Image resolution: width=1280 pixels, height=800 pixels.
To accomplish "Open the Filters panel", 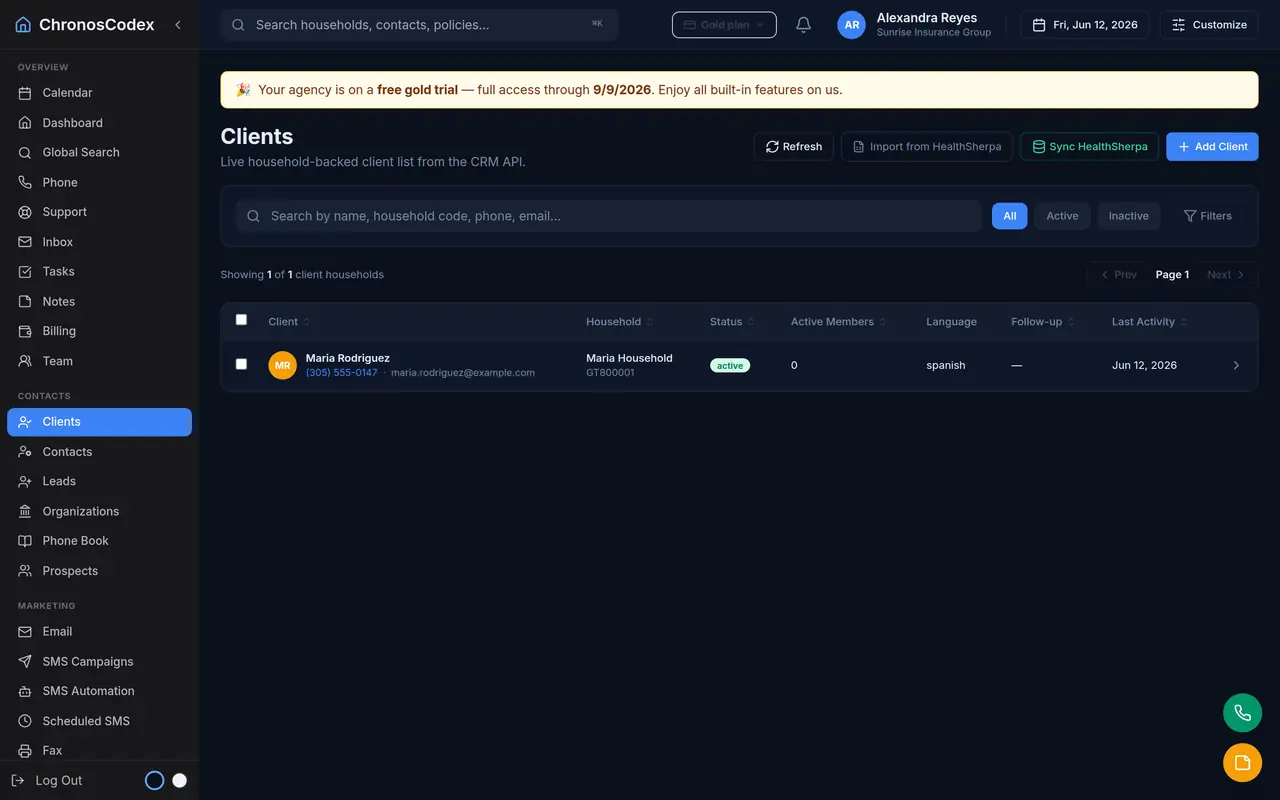I will pyautogui.click(x=1208, y=216).
